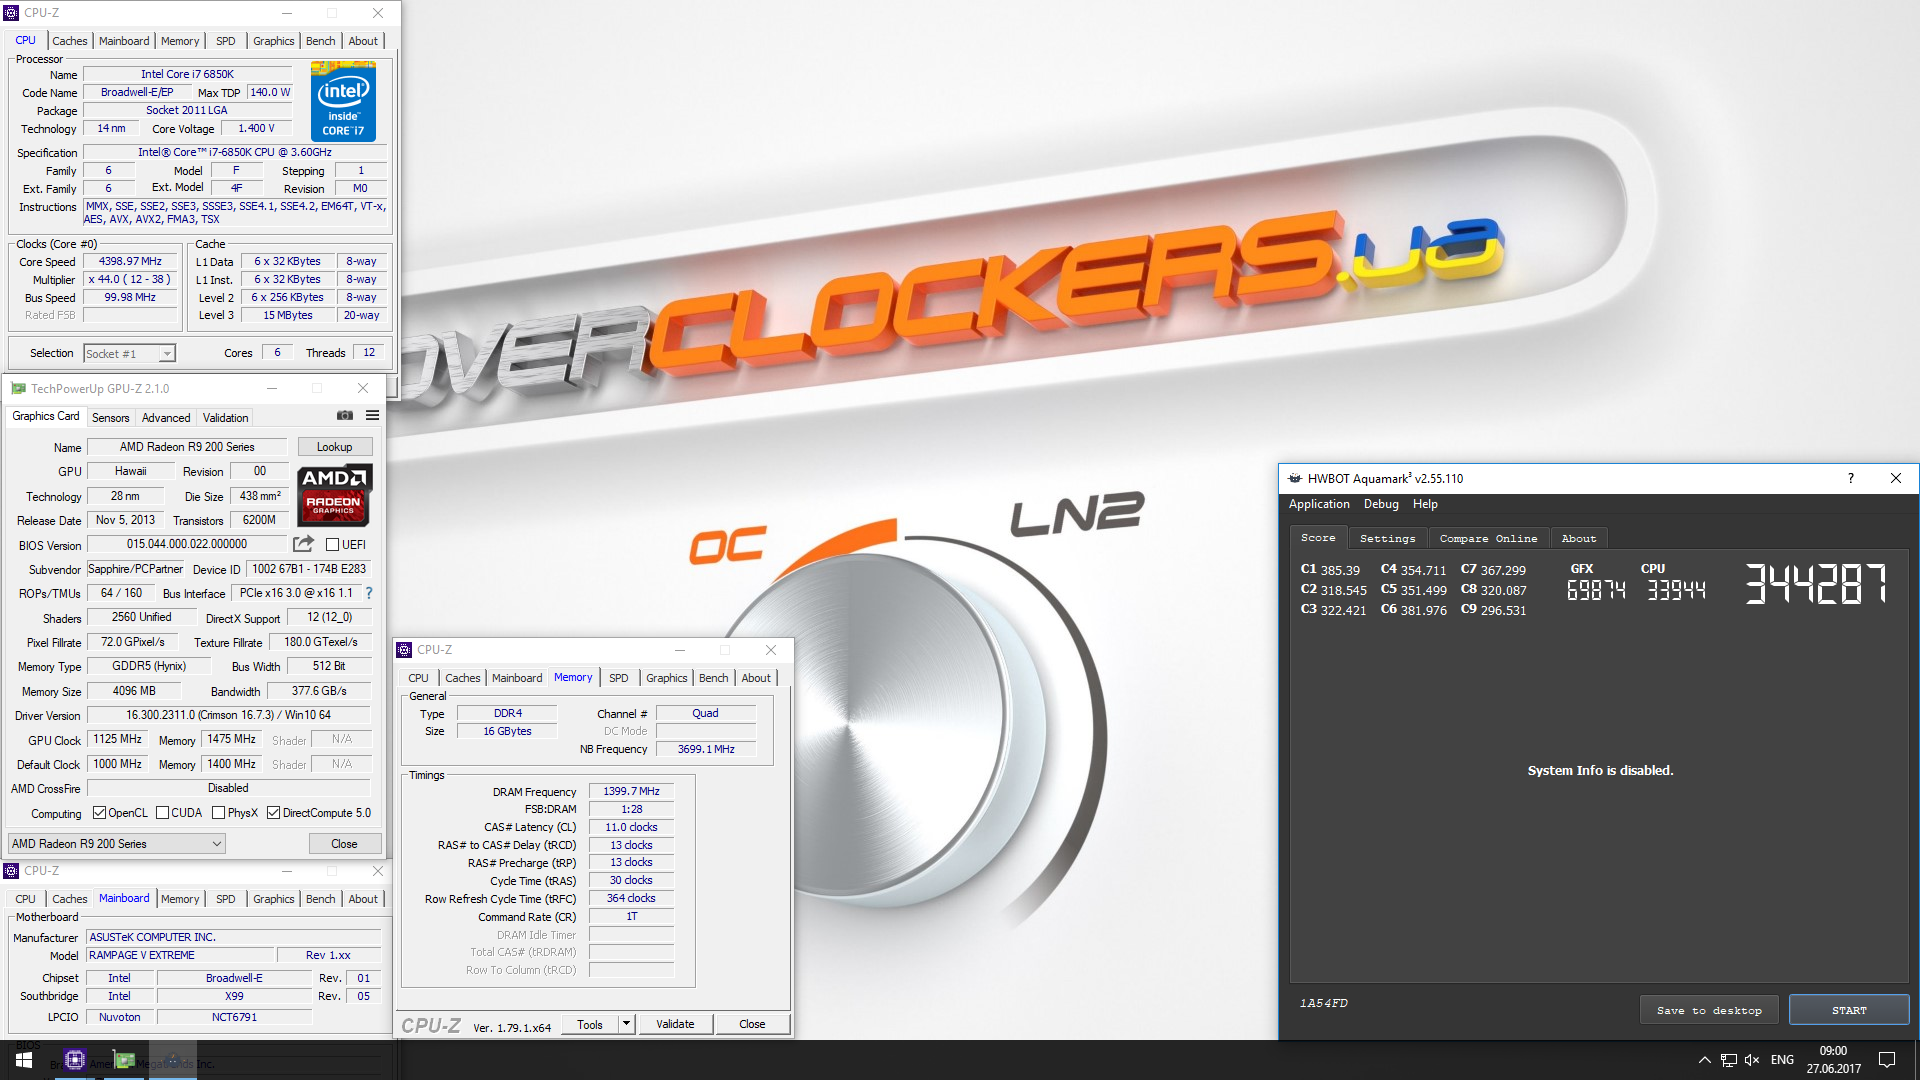Click the Intel Core i7 logo
Viewport: 1920px width, 1080px height.
(x=343, y=101)
